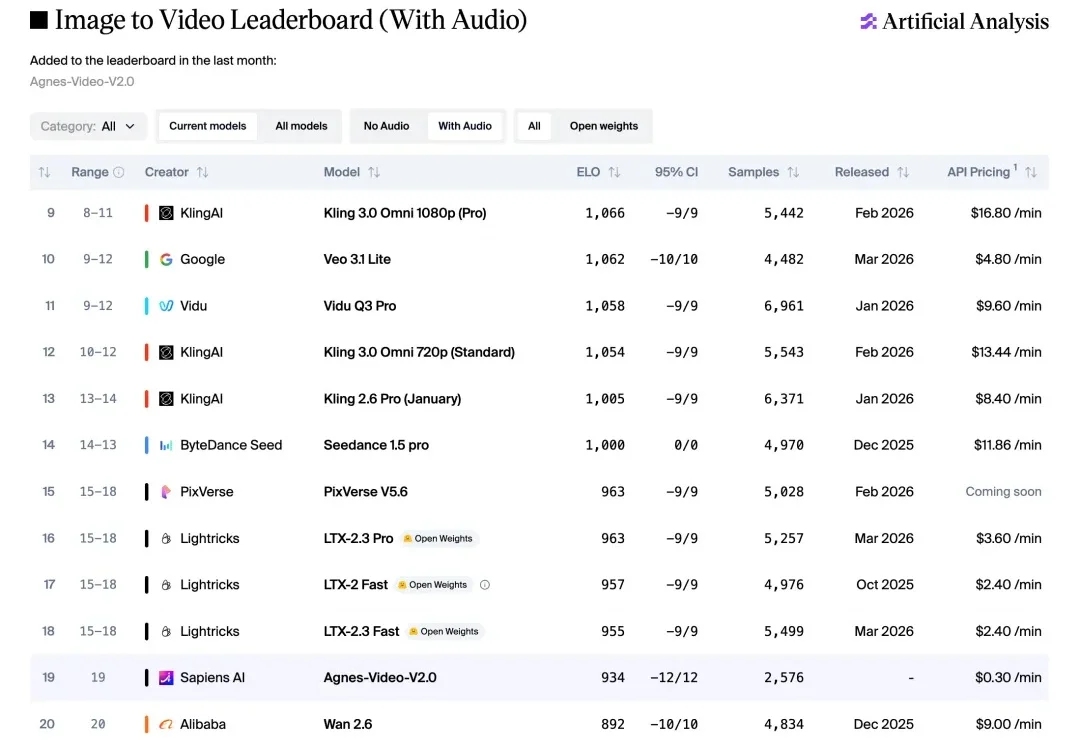Open the Kling 3.0 Omni 1080p (Pro) model
1080x744 pixels.
405,213
